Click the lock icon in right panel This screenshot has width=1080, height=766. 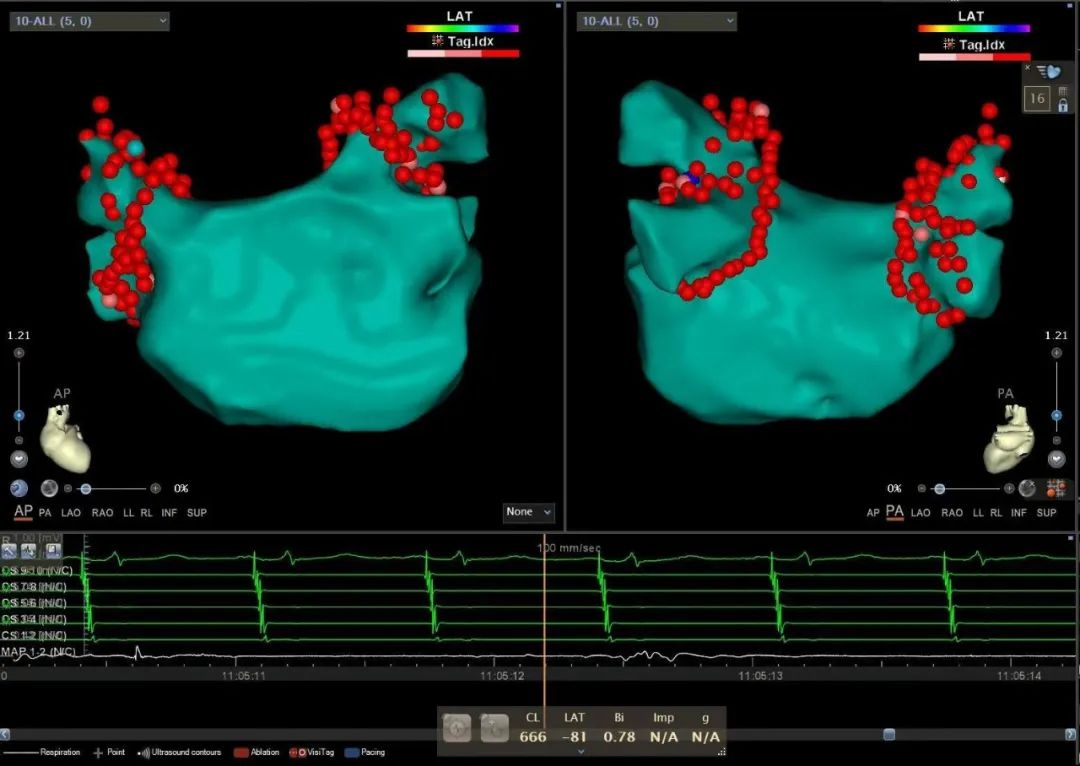[x=1062, y=105]
